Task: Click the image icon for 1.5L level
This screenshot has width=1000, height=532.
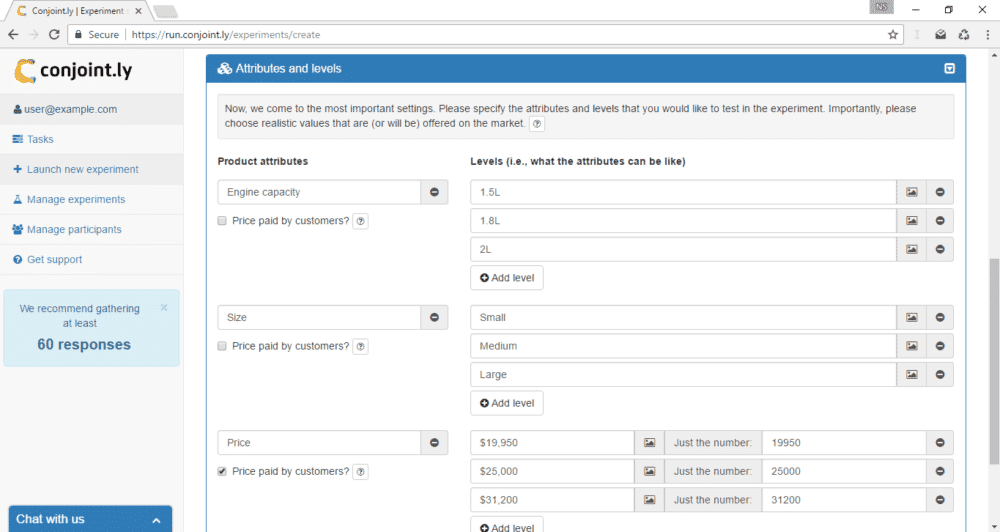Action: click(x=911, y=192)
